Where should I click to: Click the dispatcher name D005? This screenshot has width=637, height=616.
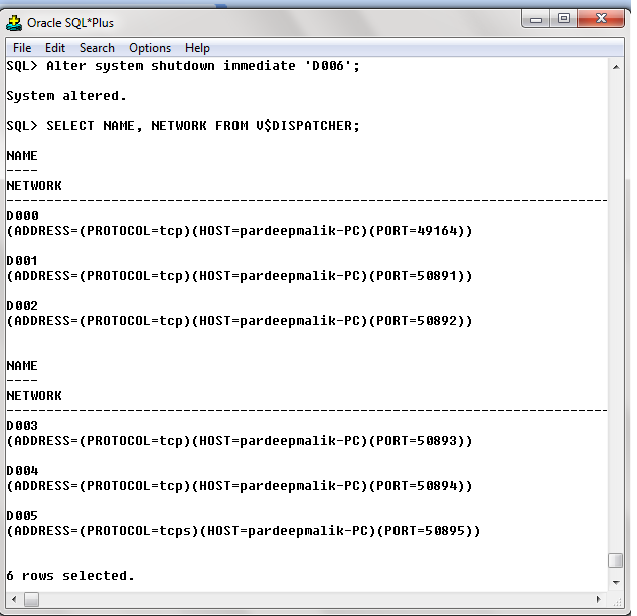(22, 516)
